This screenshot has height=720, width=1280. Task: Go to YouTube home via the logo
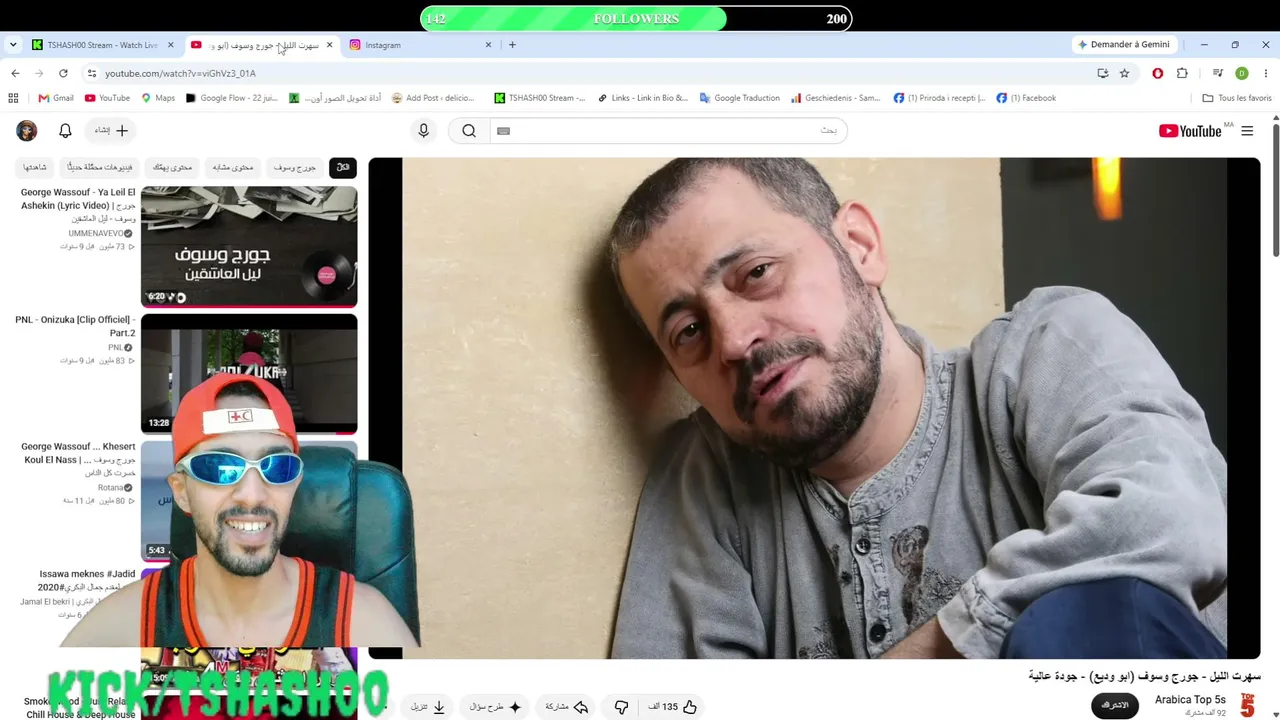point(1190,131)
